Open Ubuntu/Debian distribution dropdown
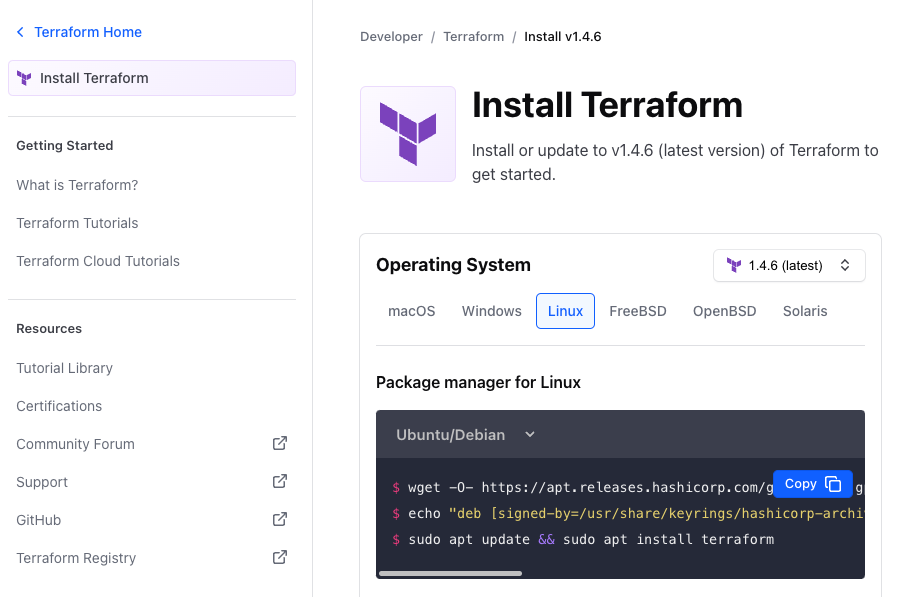This screenshot has height=597, width=907. [x=466, y=434]
